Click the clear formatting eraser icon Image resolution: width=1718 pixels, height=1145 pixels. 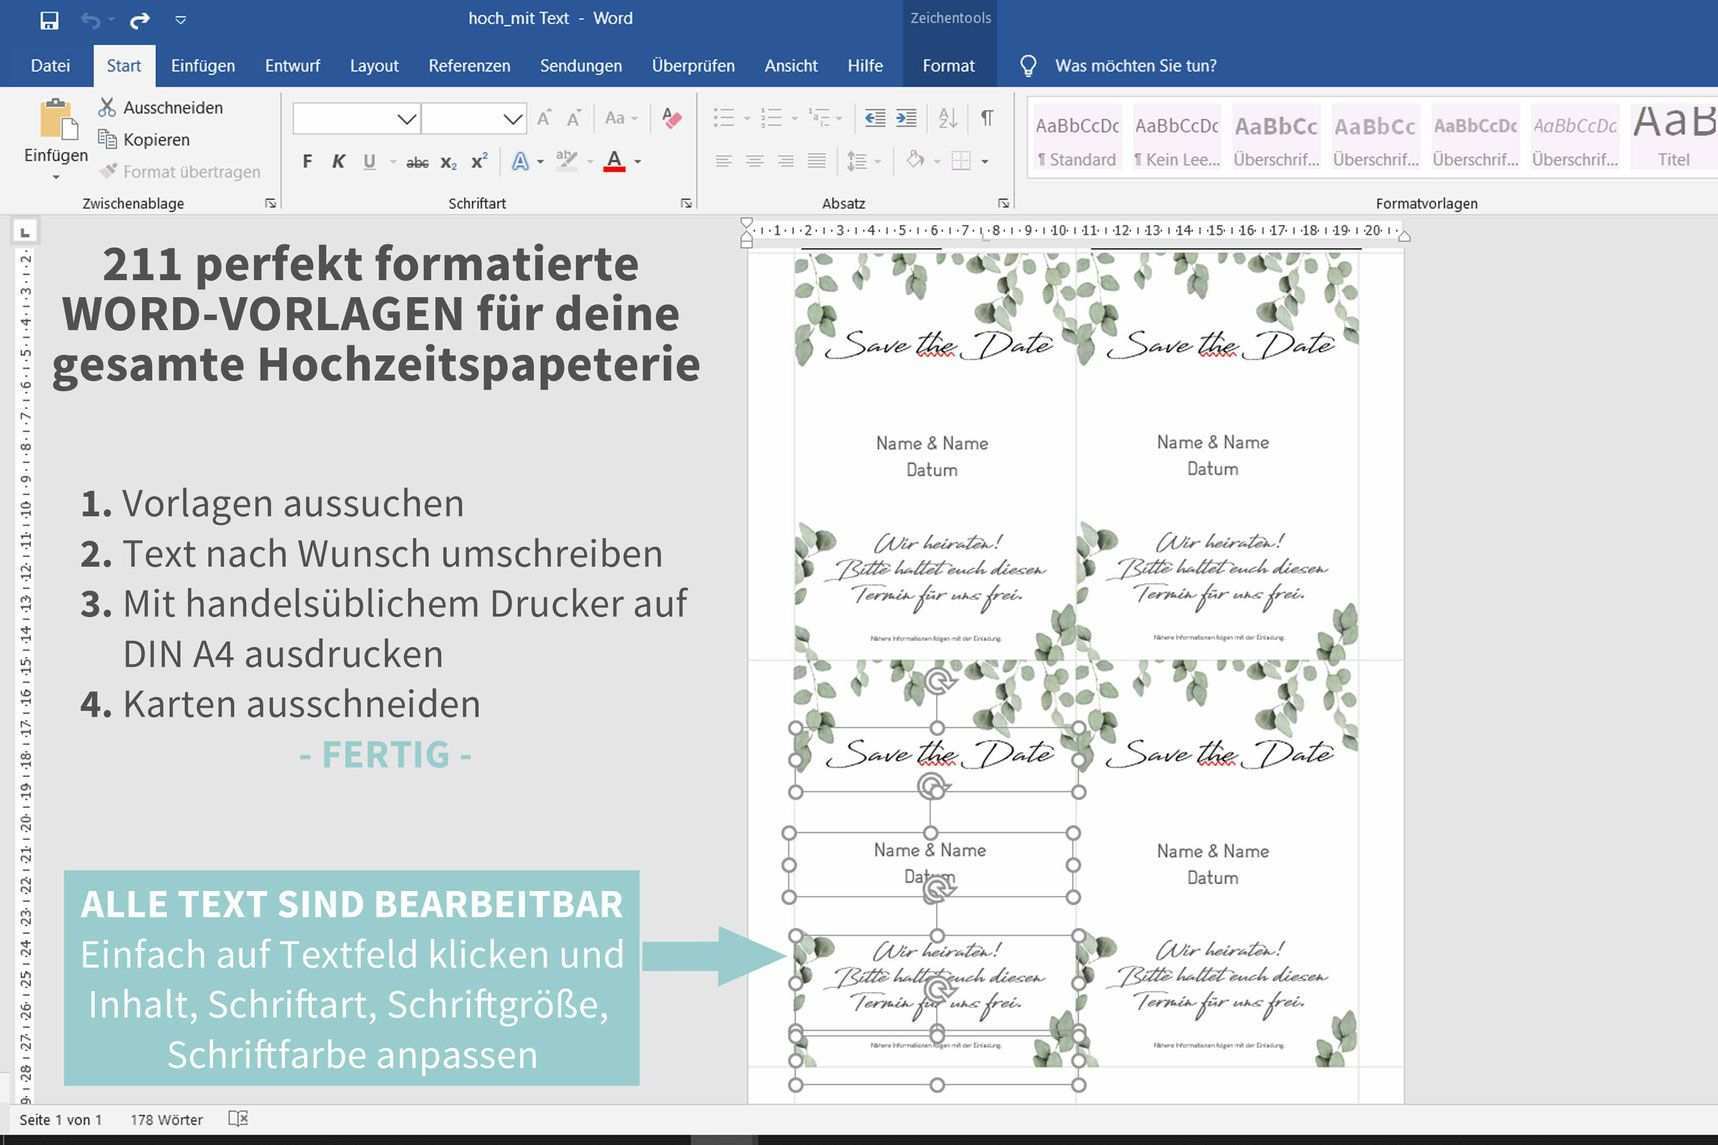[x=672, y=119]
